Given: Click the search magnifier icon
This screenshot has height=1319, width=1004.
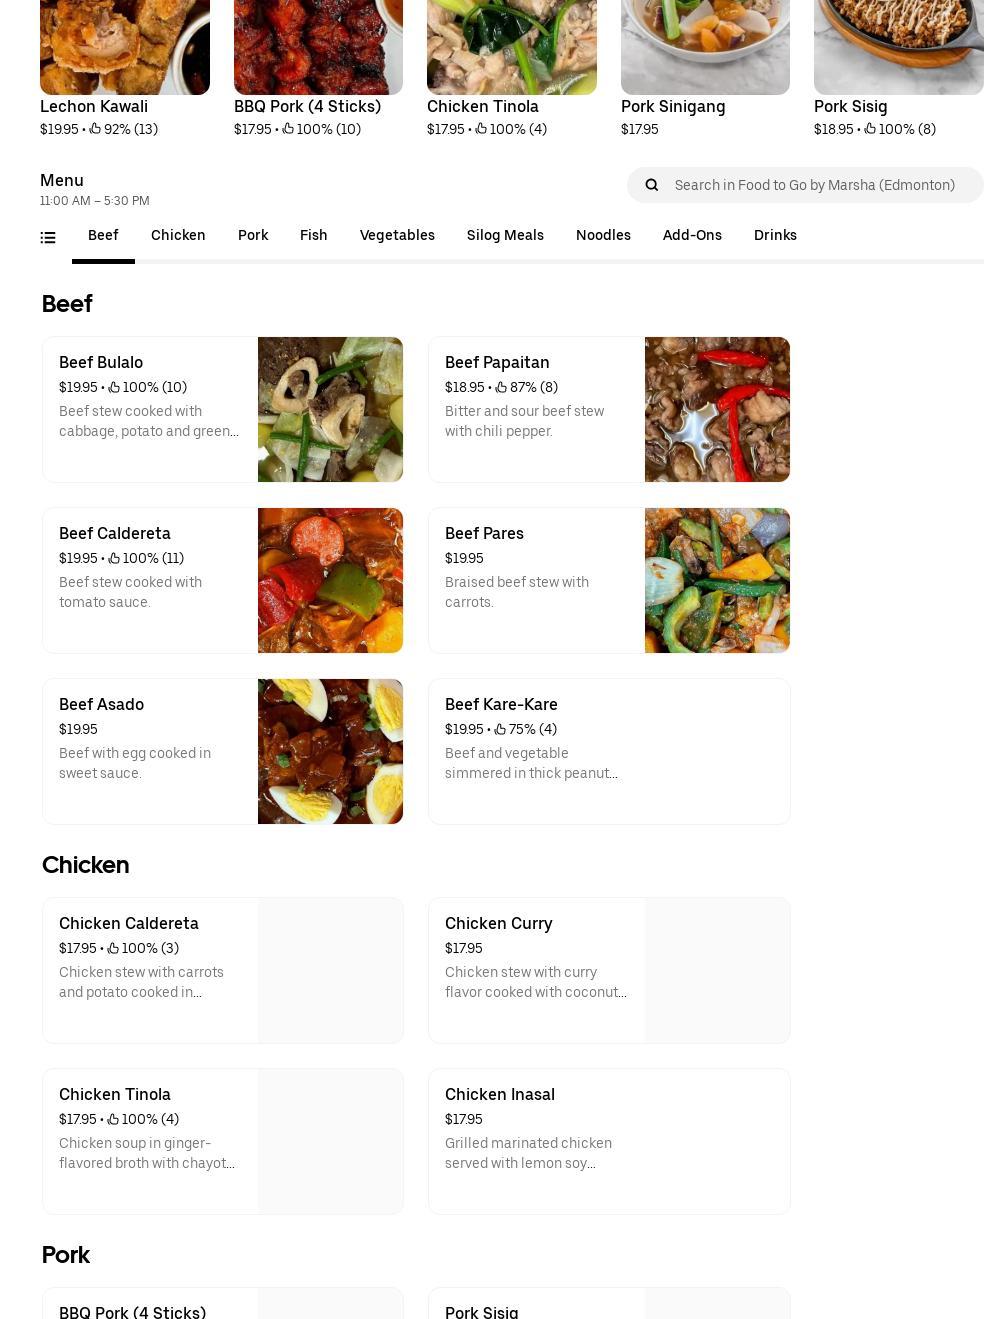Looking at the screenshot, I should point(651,184).
